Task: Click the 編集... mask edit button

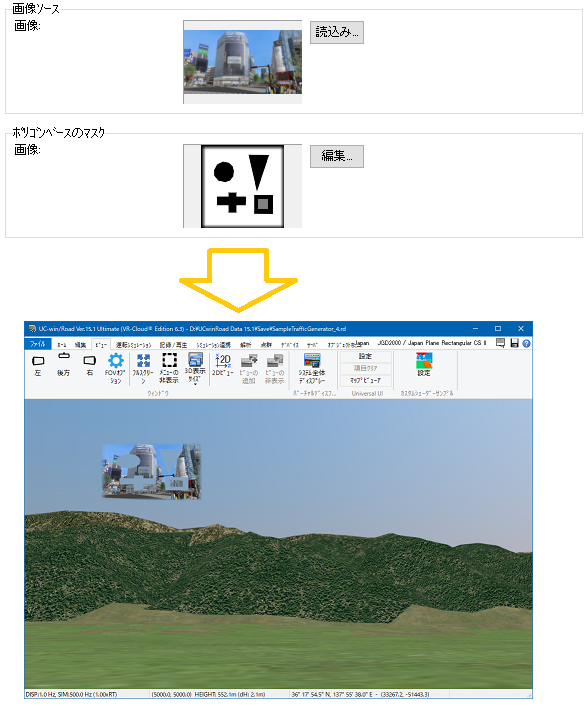Action: tap(337, 156)
